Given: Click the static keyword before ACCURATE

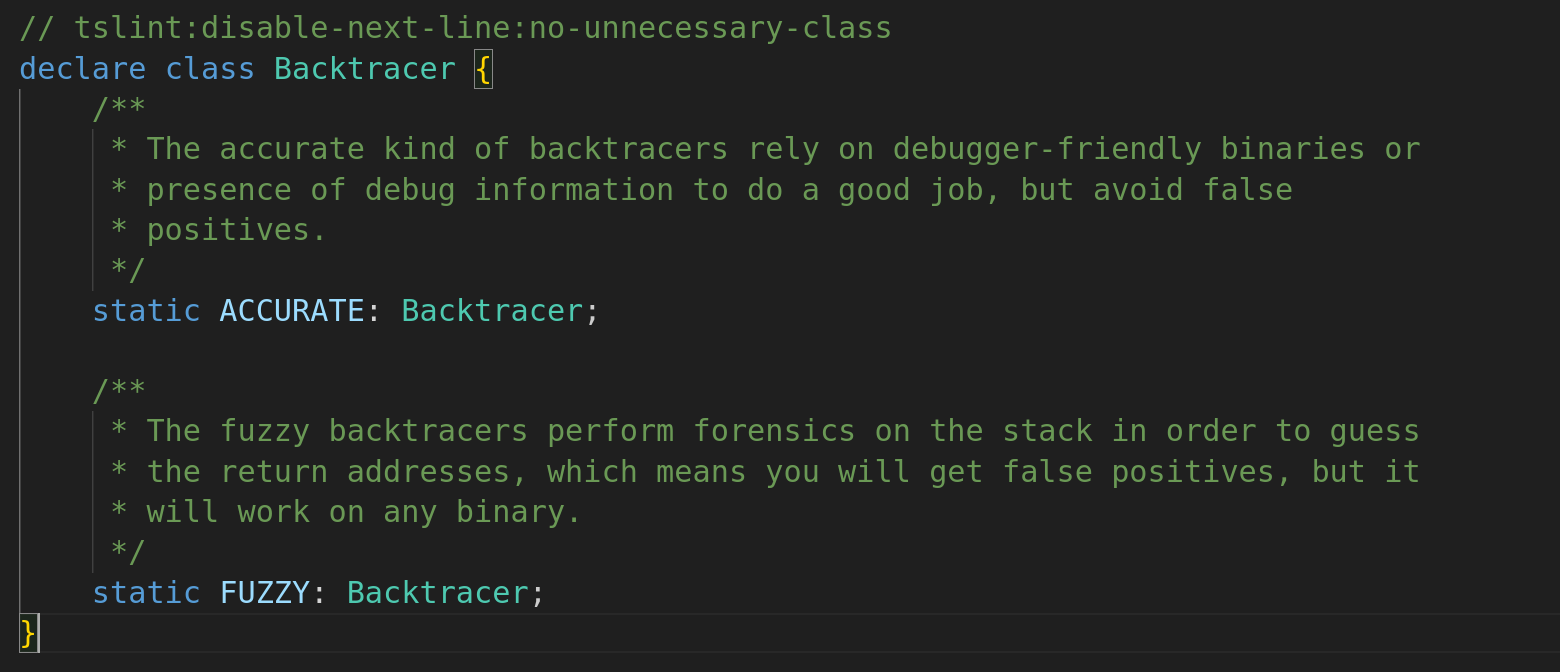Looking at the screenshot, I should click(x=146, y=311).
